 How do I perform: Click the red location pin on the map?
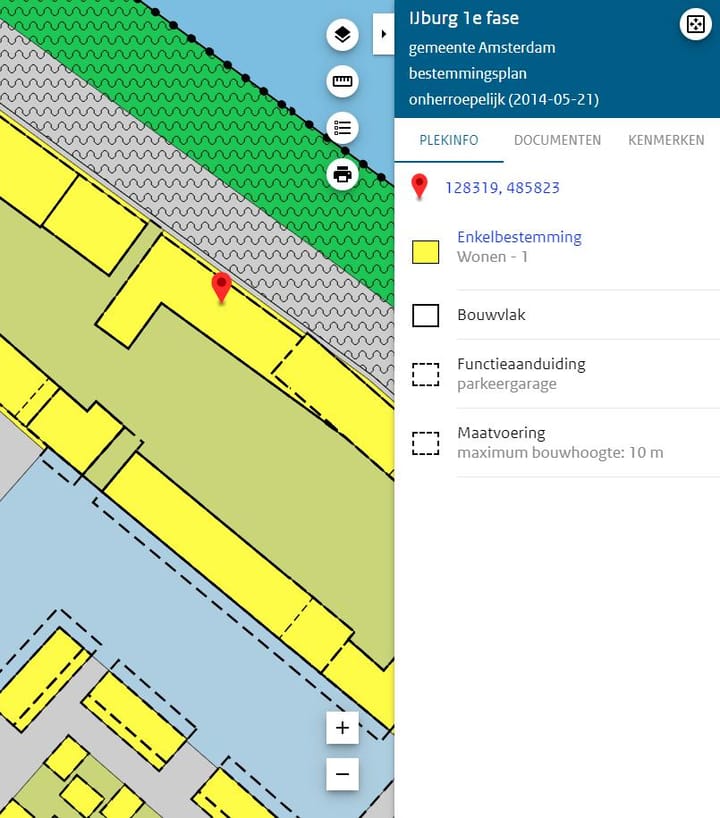pos(221,287)
